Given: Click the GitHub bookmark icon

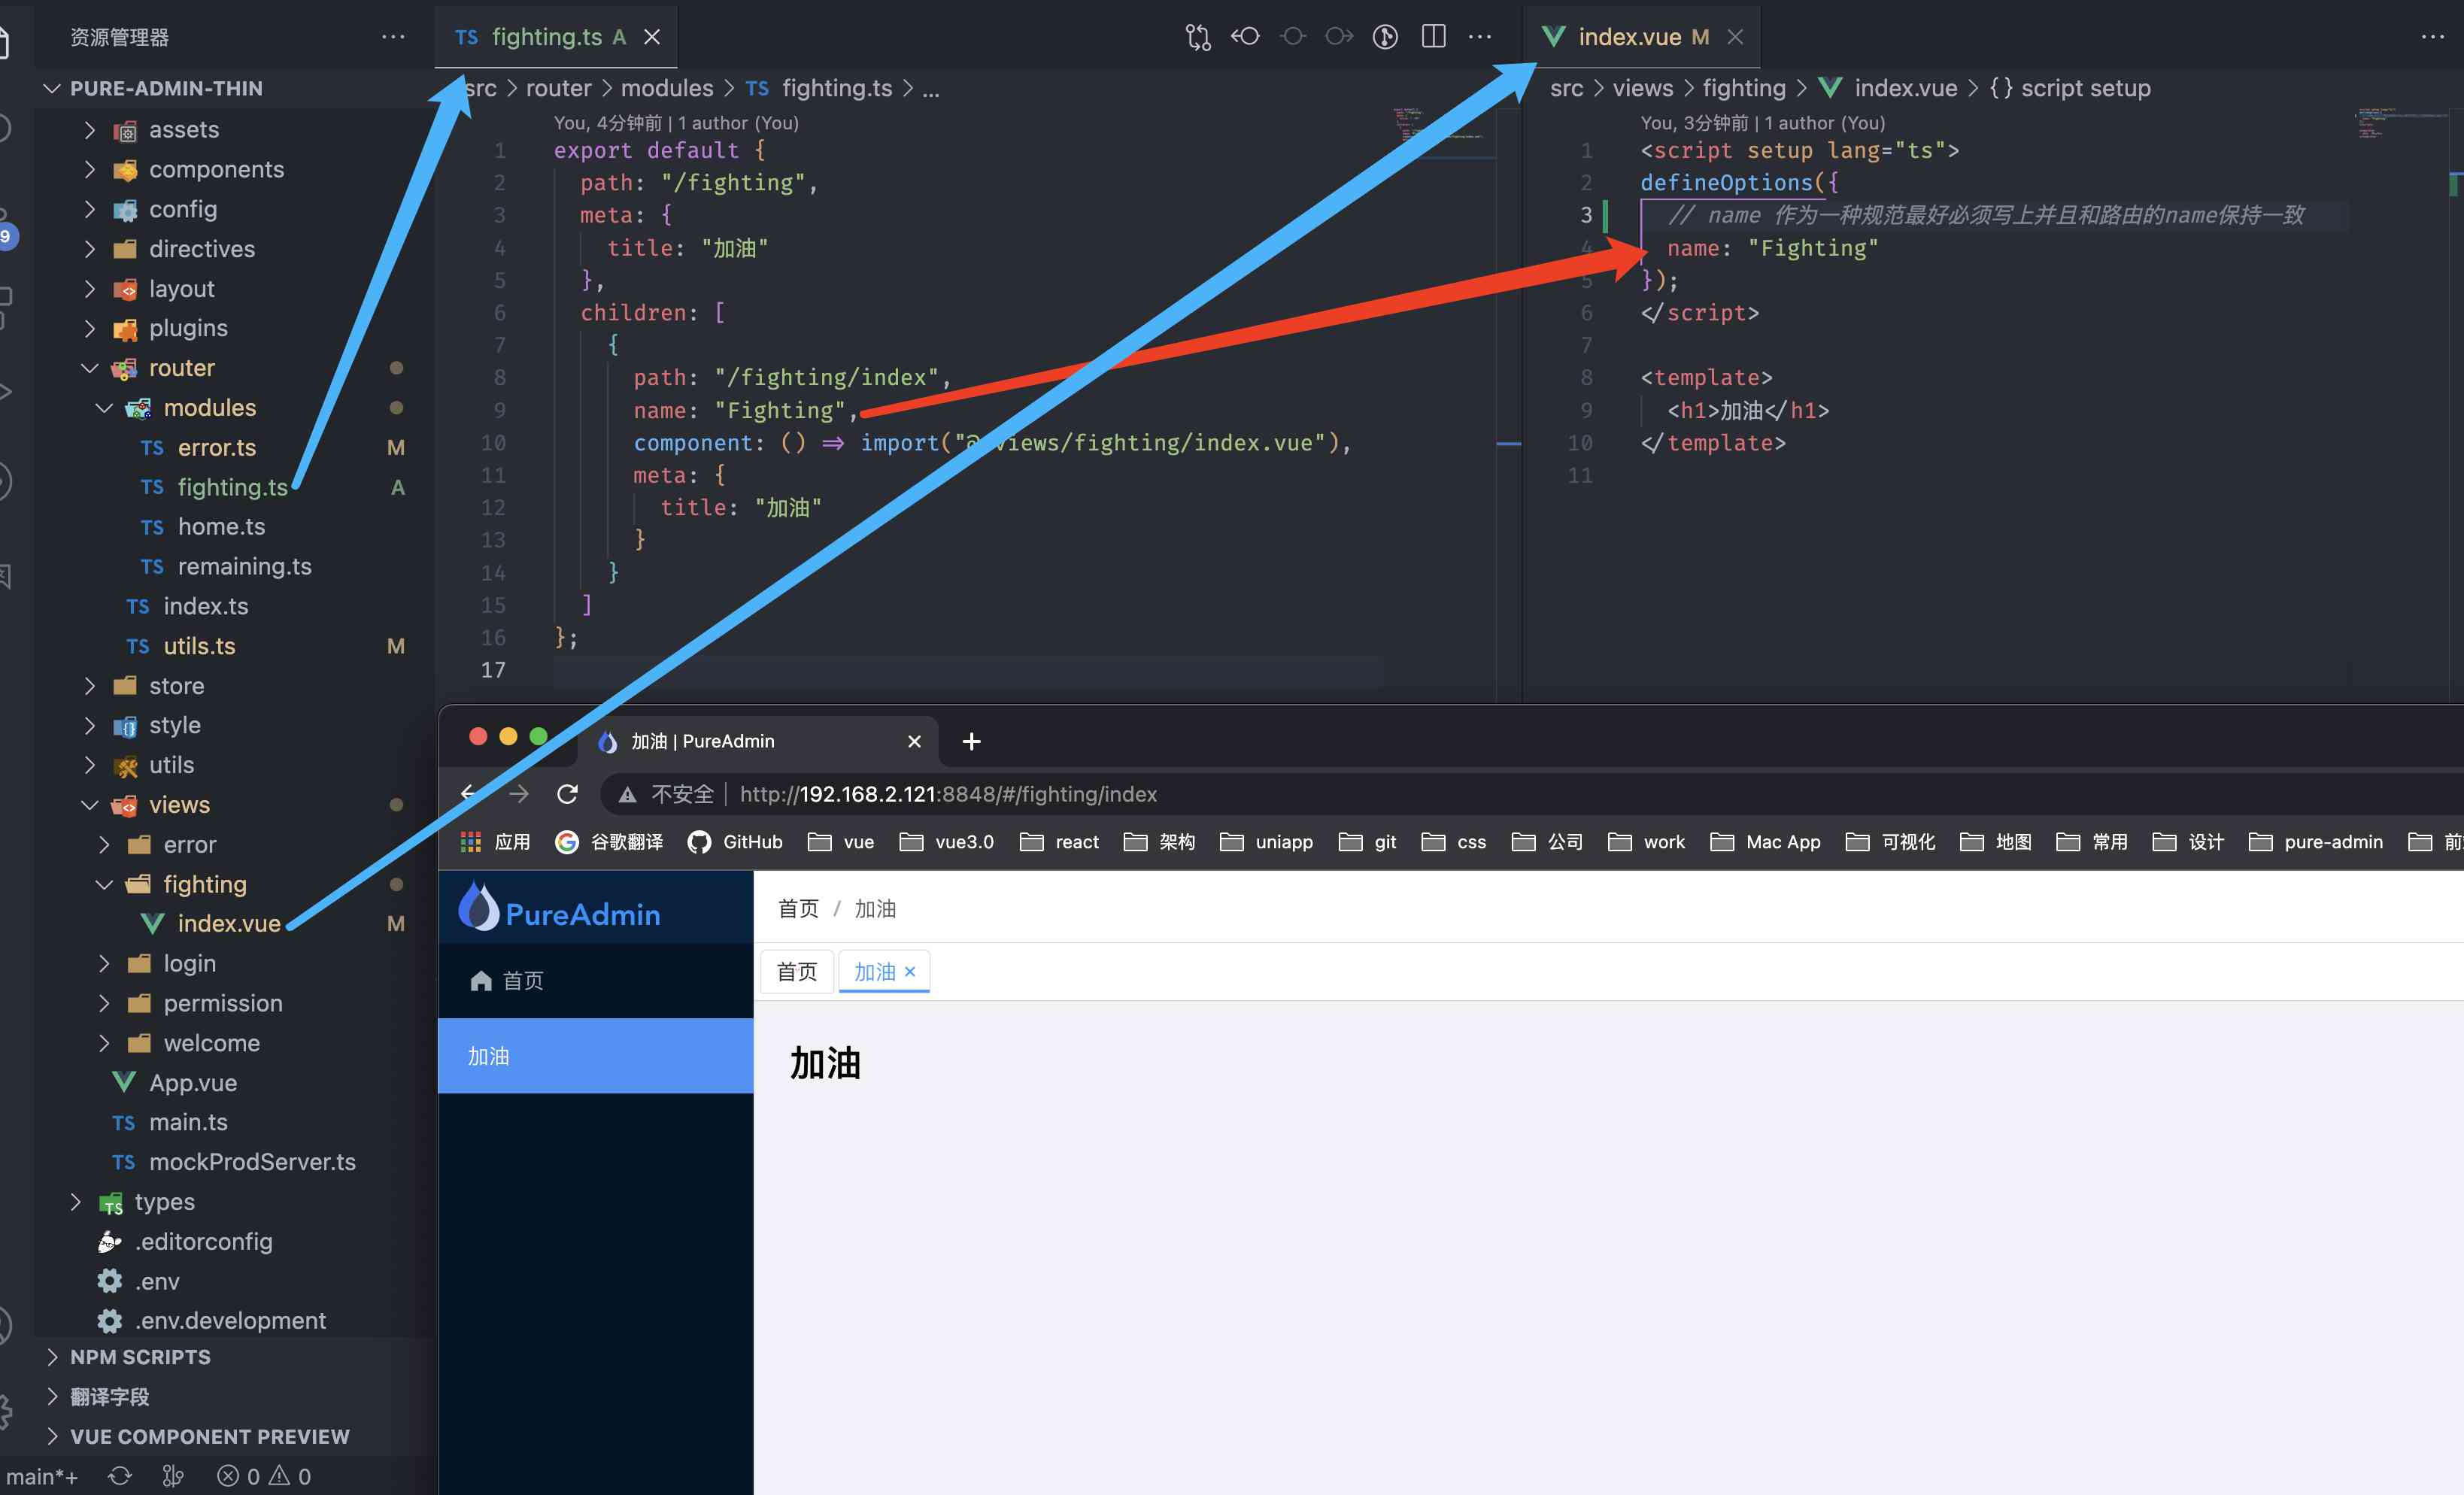Looking at the screenshot, I should coord(699,842).
